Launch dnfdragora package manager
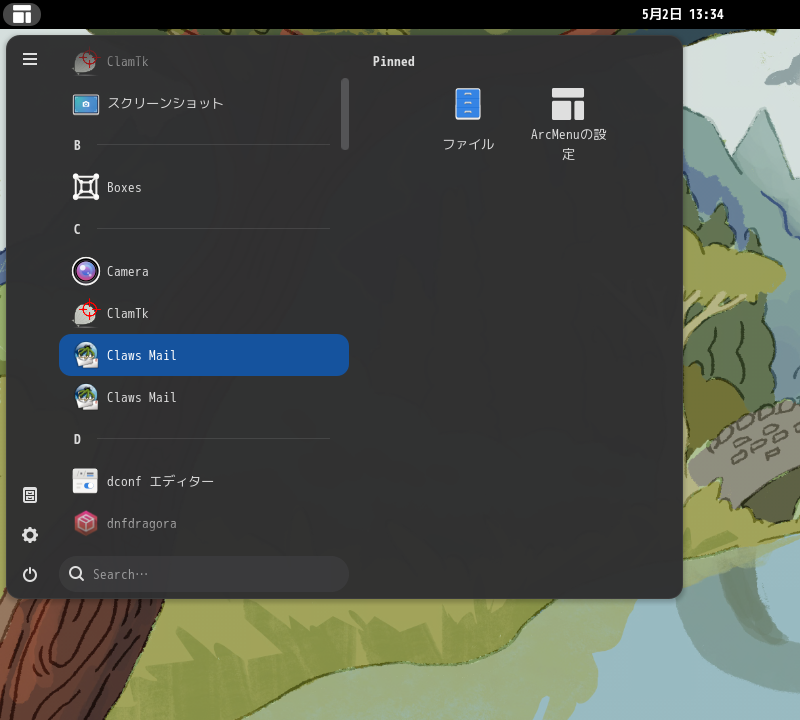 204,524
